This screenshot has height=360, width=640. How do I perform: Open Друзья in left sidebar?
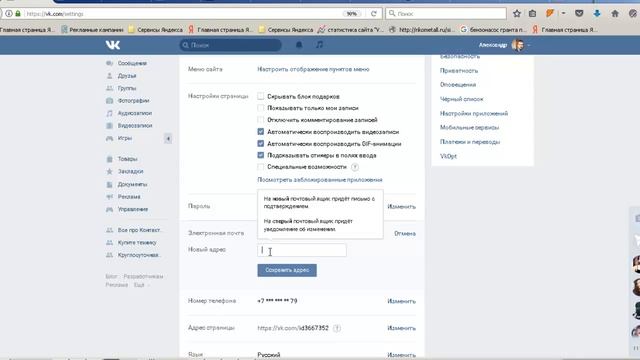pyautogui.click(x=127, y=76)
